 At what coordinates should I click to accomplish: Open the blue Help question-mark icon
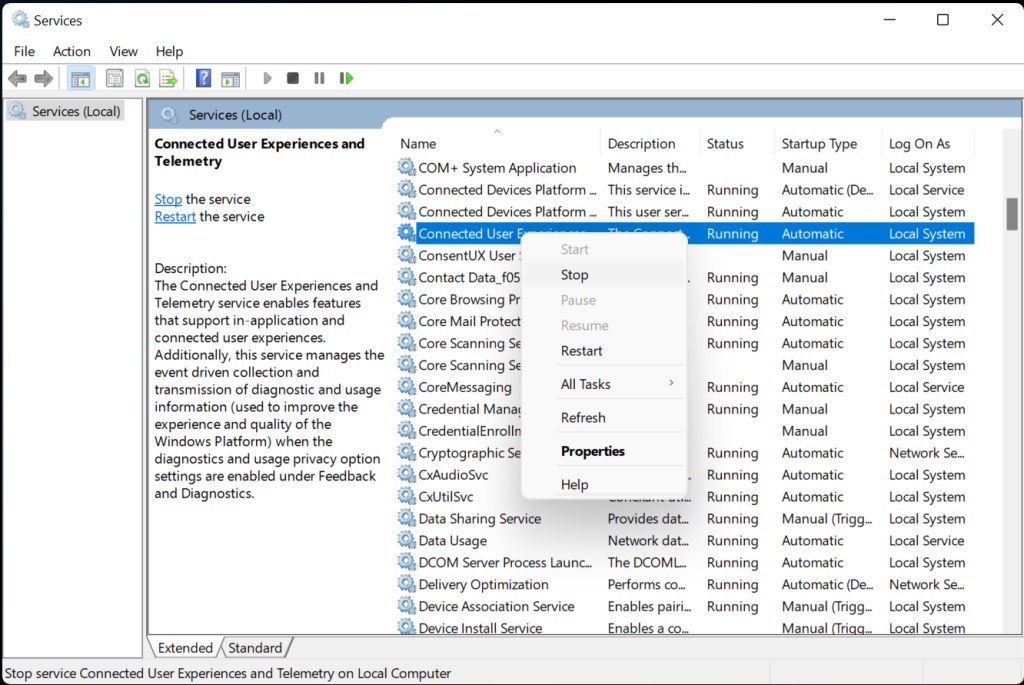(x=203, y=78)
